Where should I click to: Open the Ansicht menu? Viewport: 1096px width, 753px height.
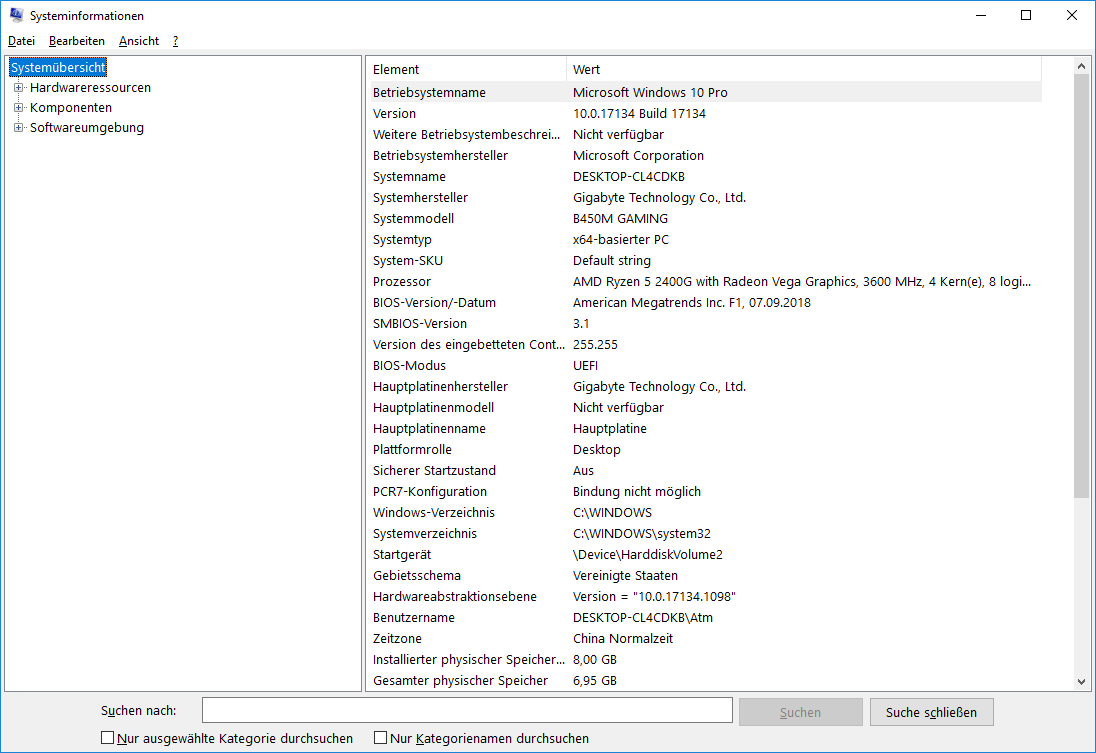[138, 41]
